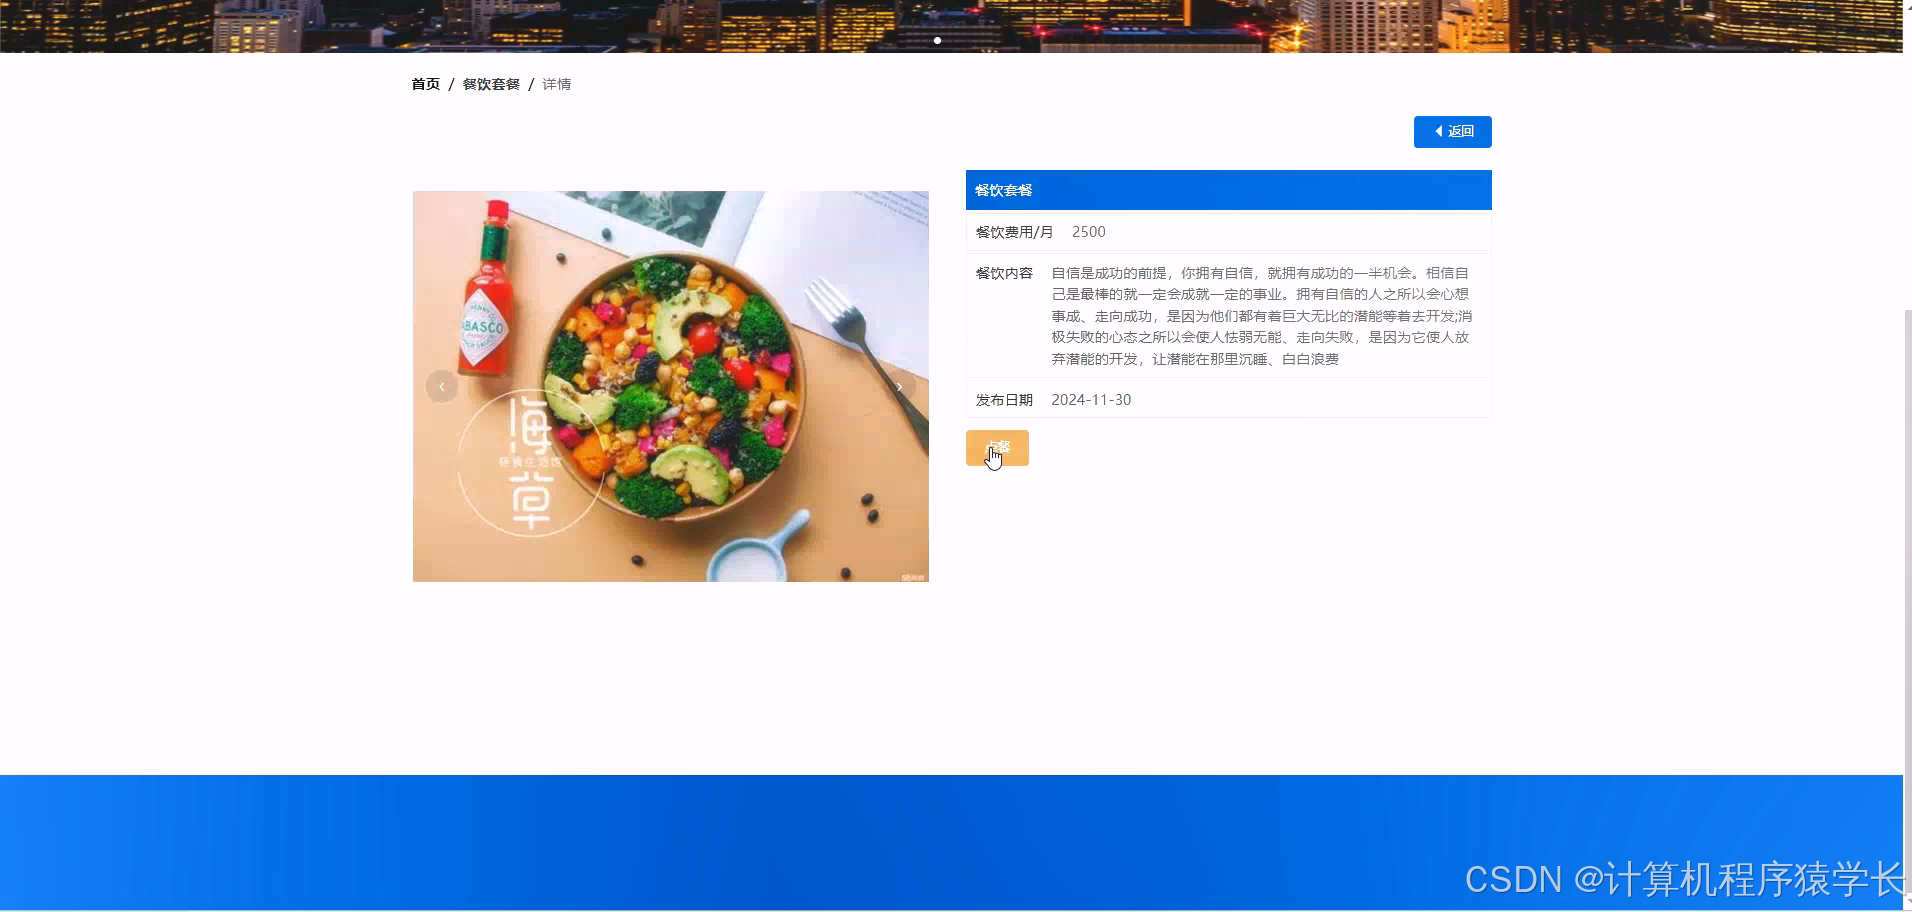Open the 餐饮套餐 breadcrumb link

click(x=490, y=84)
